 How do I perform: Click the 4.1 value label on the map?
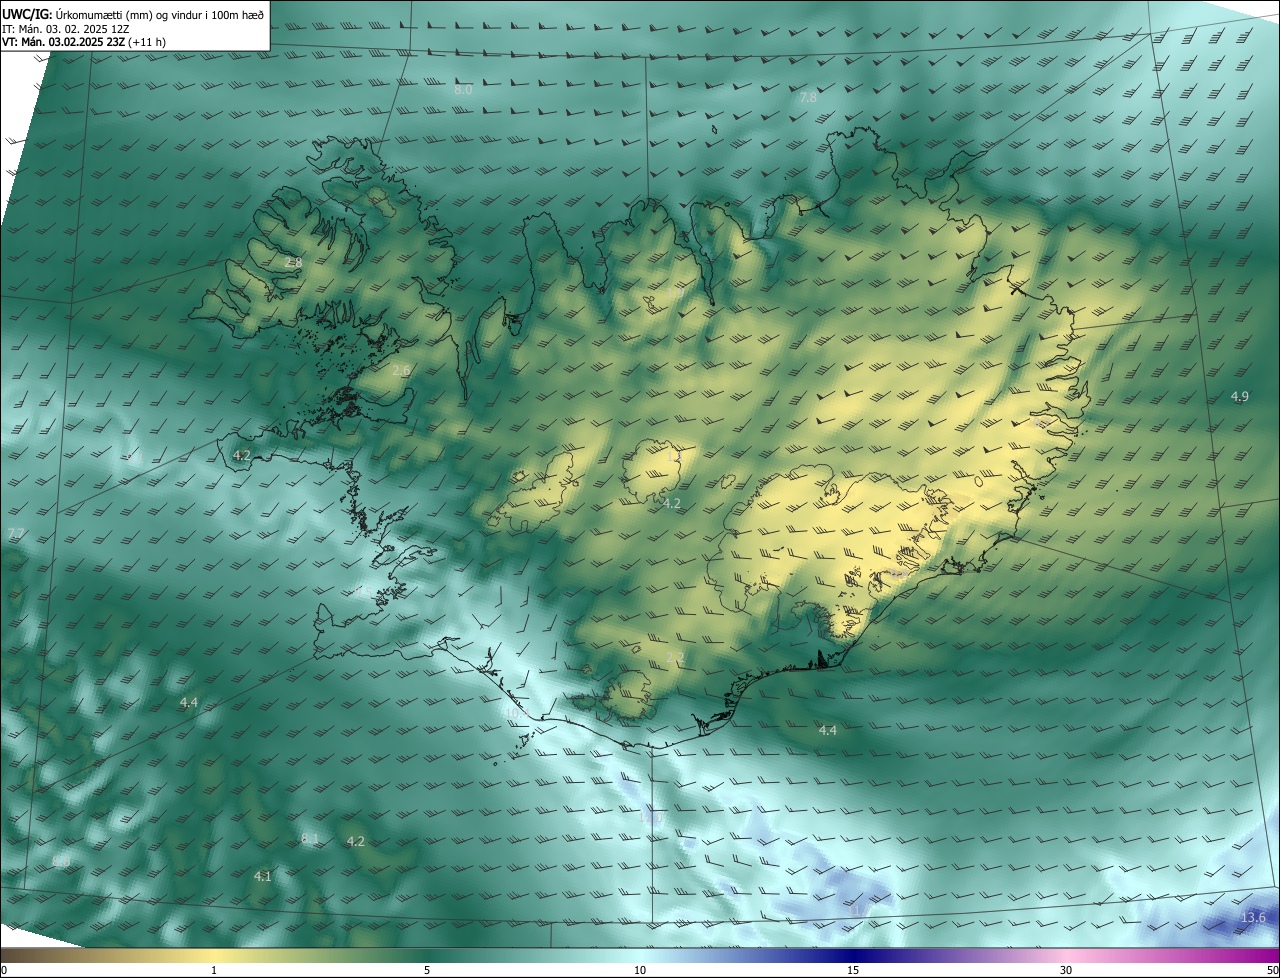coord(262,876)
